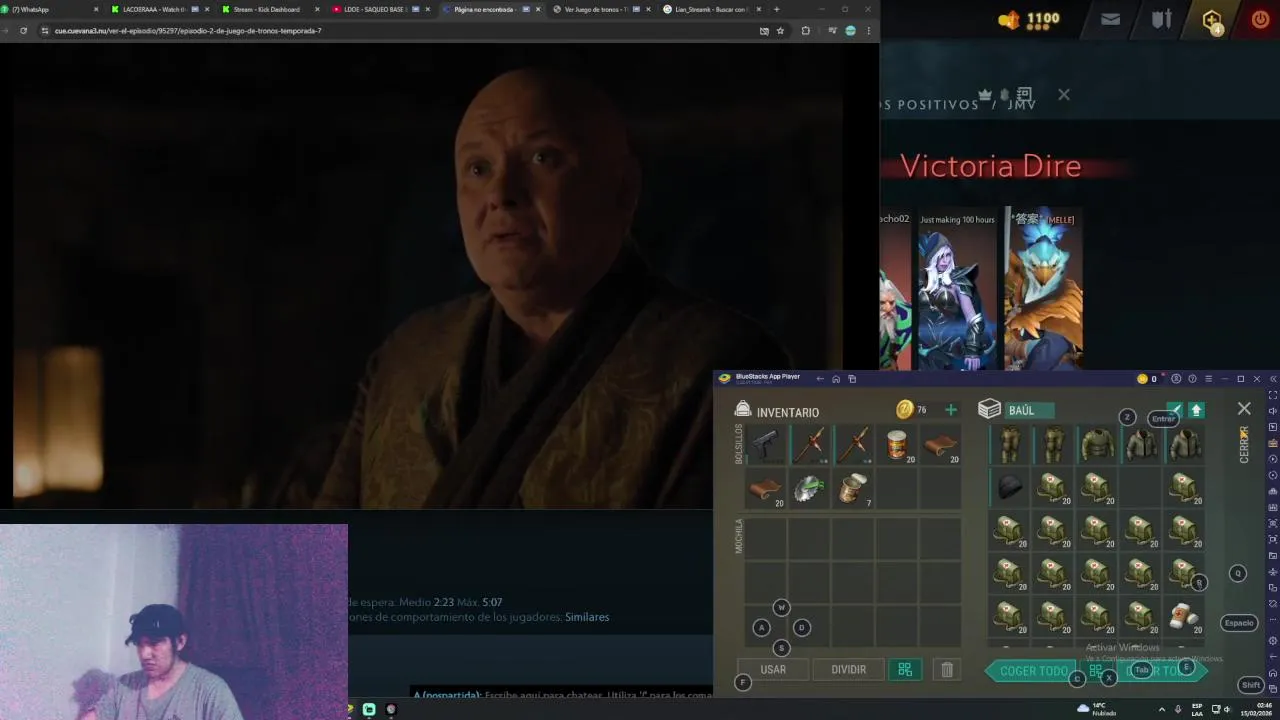Screen dimensions: 1280x720
Task: Click the chest upgrade arrow icon
Action: [1196, 410]
